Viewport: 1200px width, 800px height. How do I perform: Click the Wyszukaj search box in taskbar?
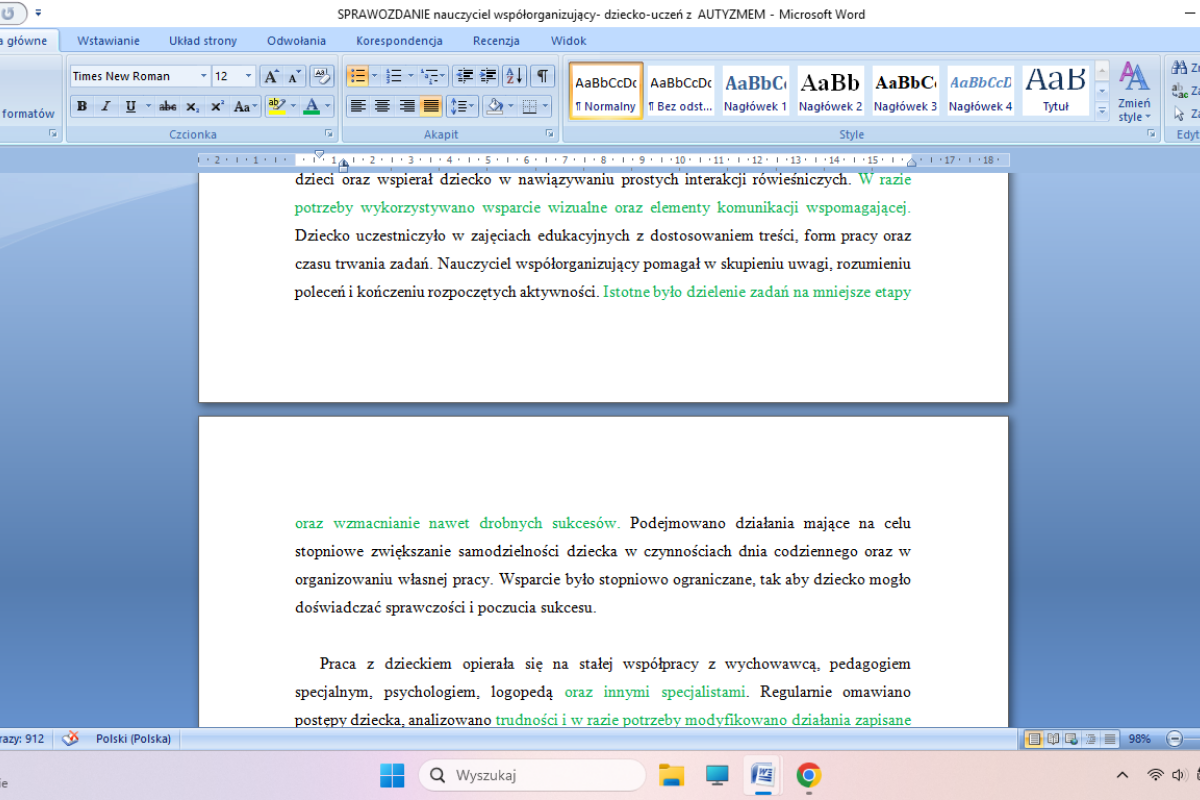(x=532, y=775)
